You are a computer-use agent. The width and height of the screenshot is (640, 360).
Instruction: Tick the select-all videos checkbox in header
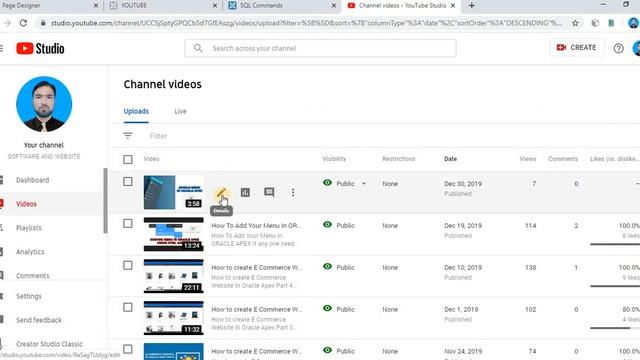coord(128,159)
